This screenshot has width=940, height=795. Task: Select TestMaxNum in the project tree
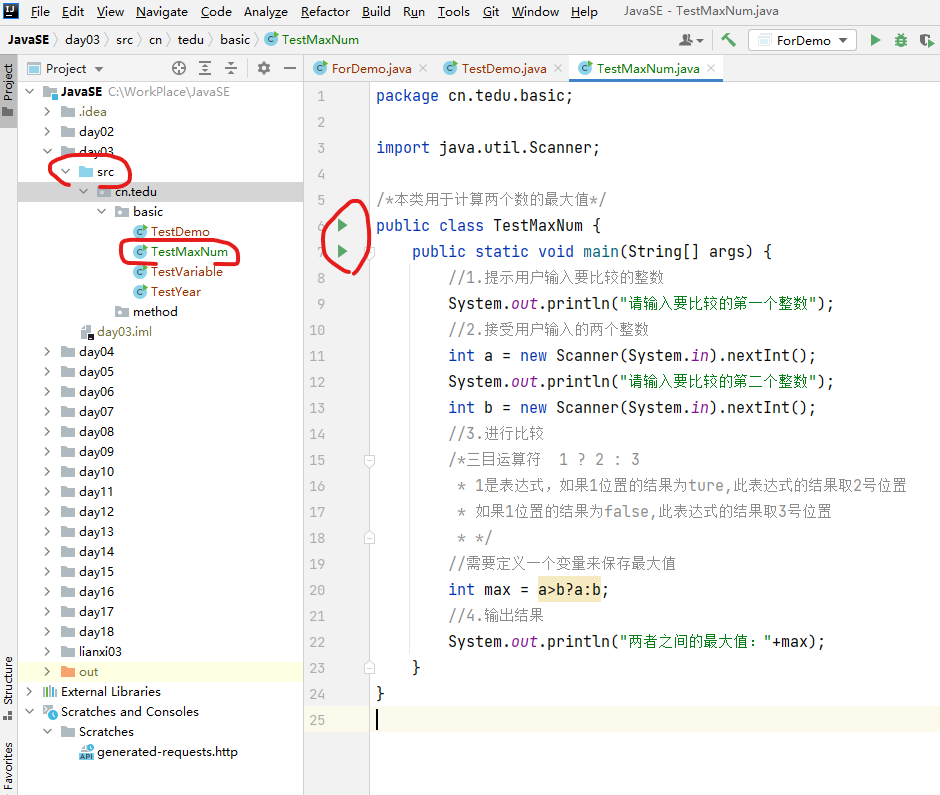coord(189,252)
